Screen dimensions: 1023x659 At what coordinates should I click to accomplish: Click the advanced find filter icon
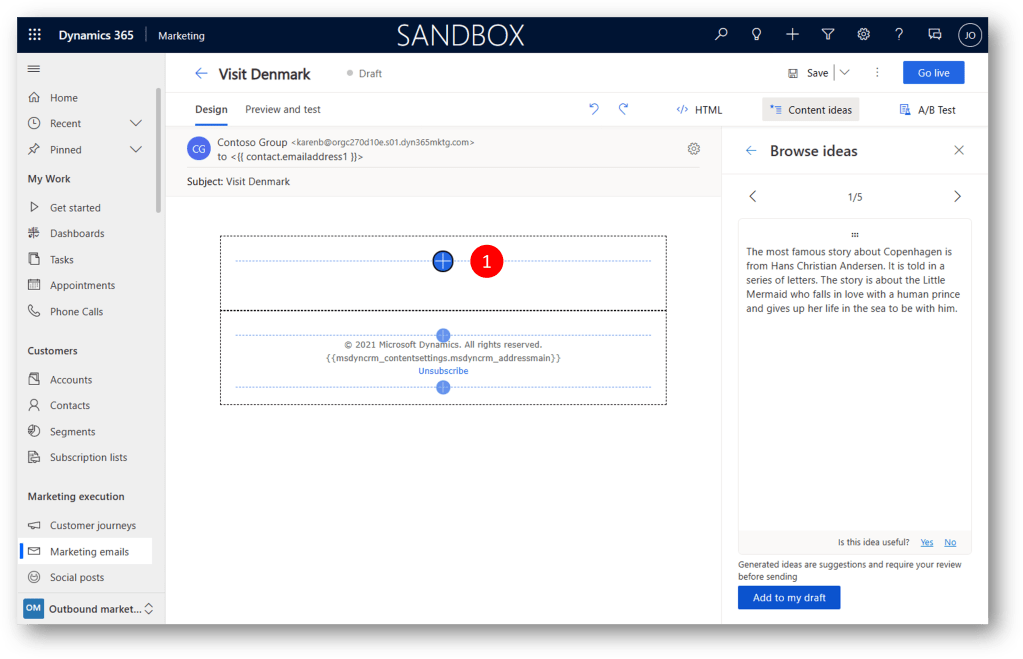click(828, 35)
